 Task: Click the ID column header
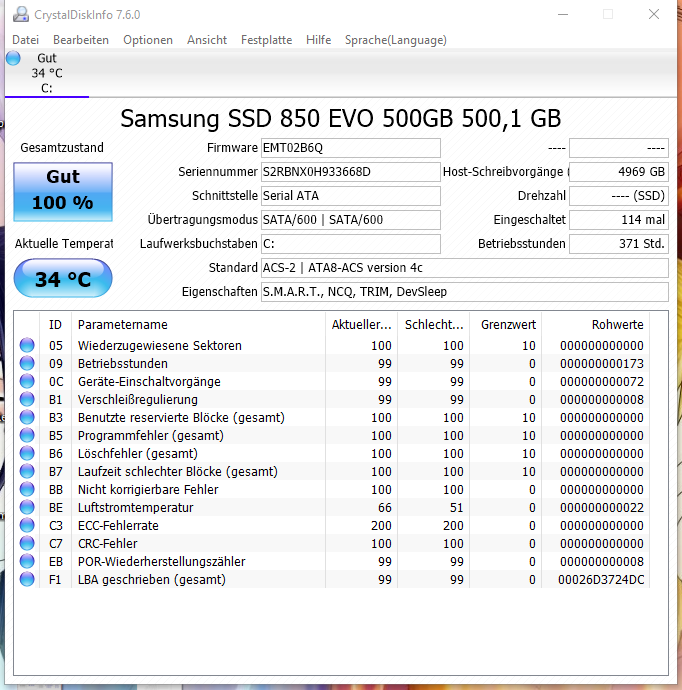click(x=55, y=325)
